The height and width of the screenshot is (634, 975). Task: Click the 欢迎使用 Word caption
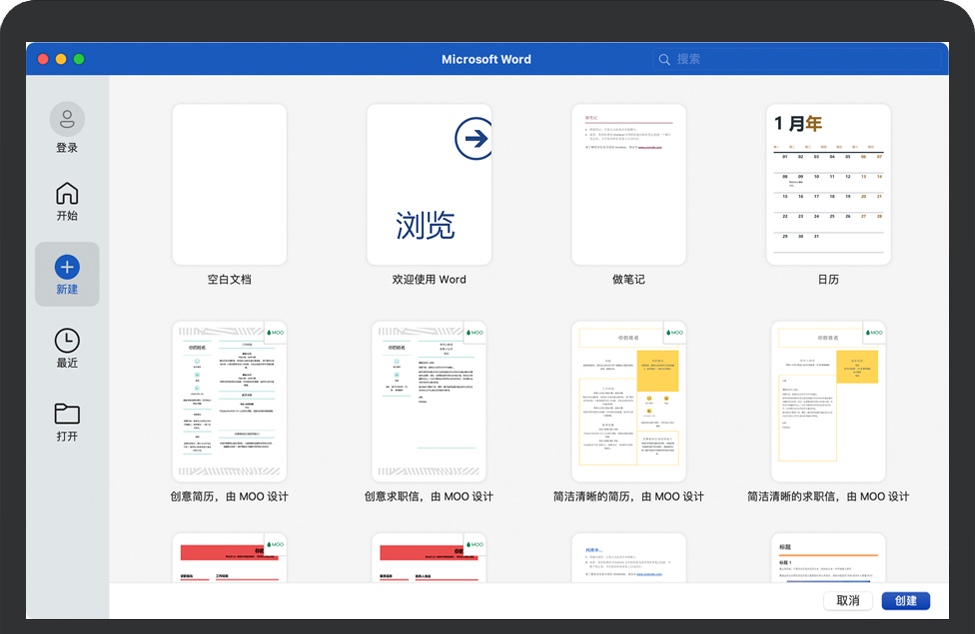[429, 280]
